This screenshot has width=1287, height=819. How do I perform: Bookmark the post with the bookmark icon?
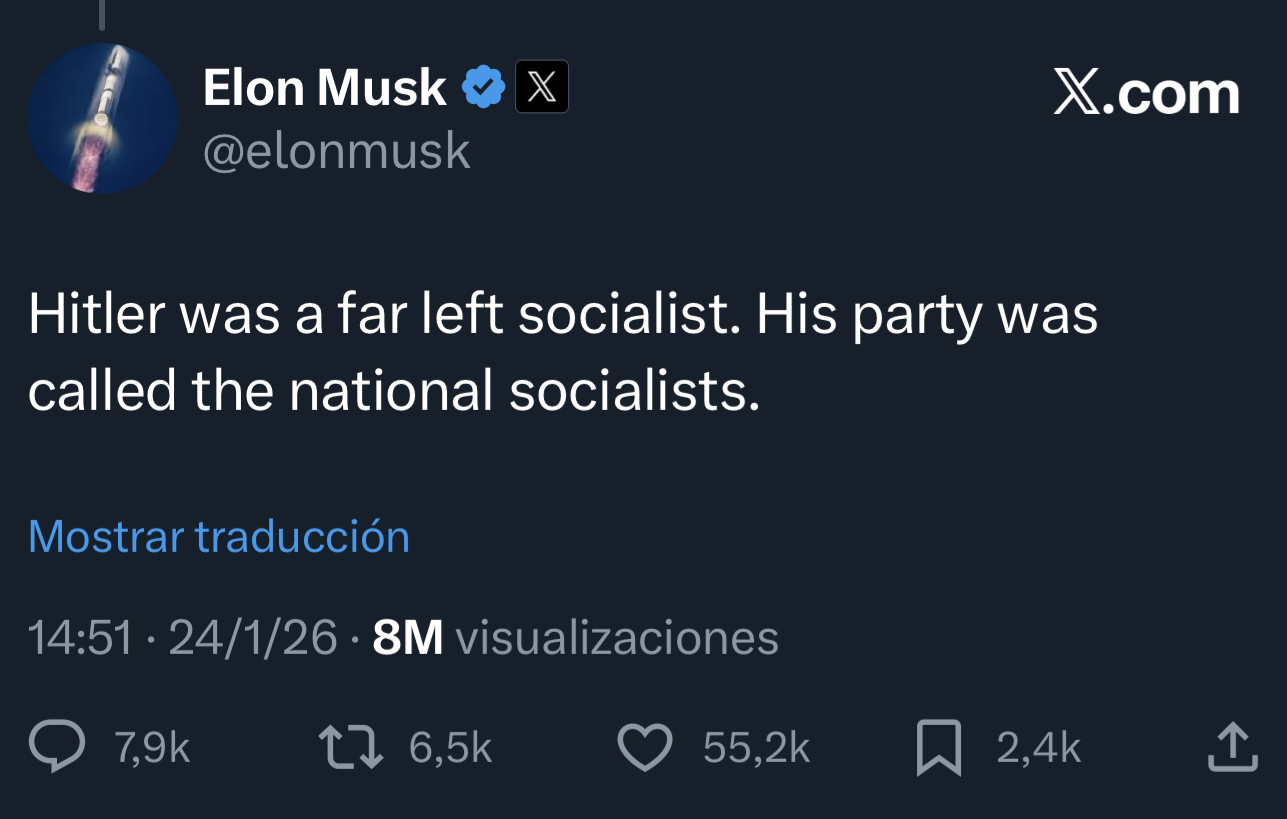938,748
